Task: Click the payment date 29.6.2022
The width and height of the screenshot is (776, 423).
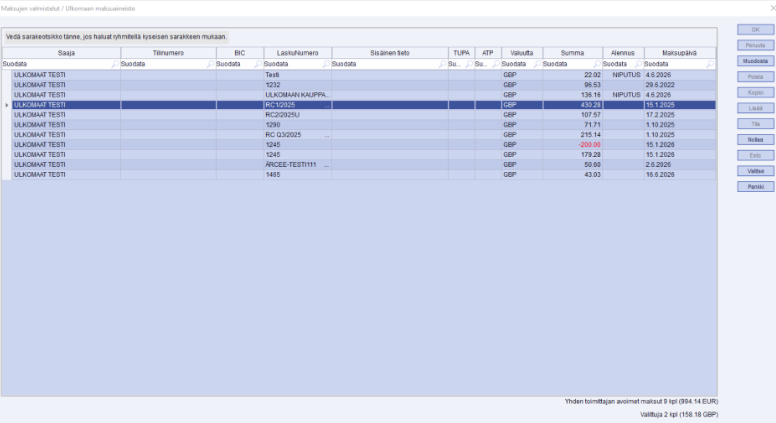Action: (679, 85)
